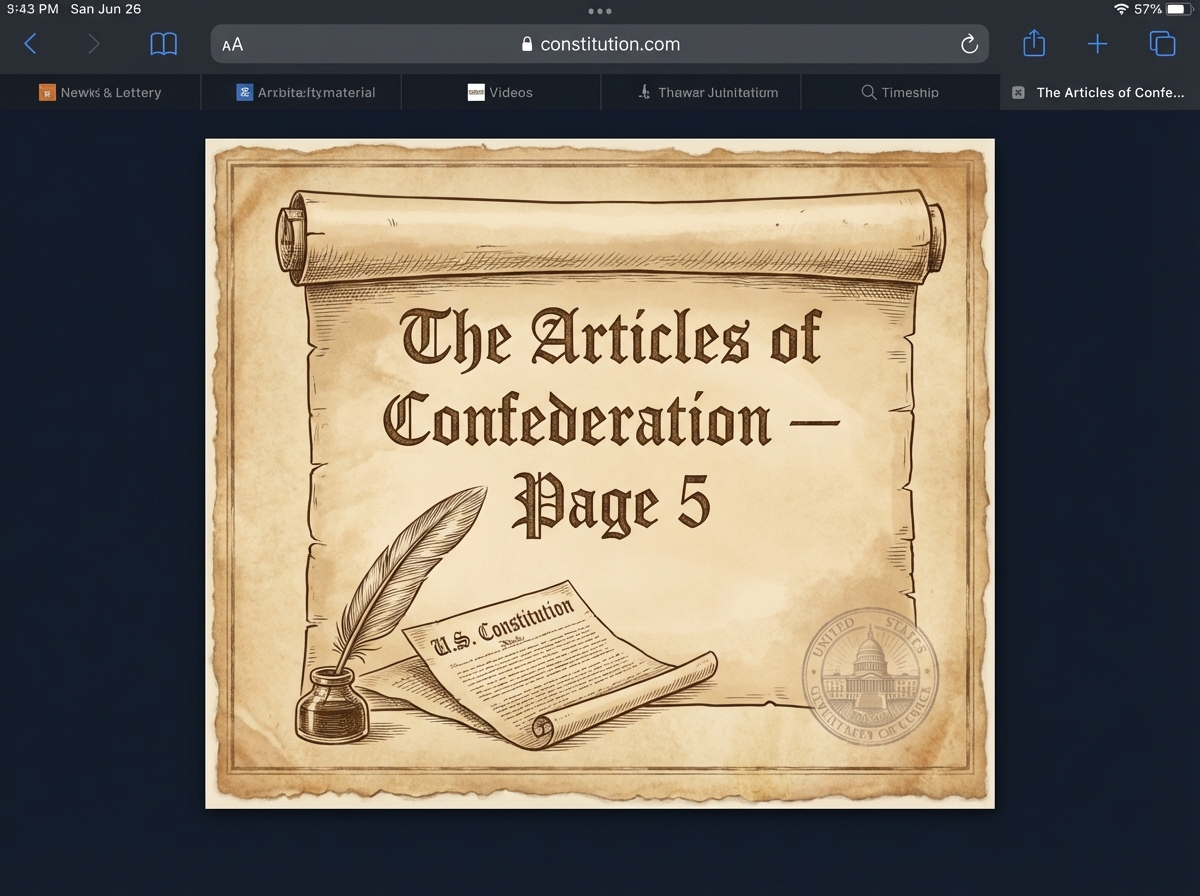Switch to the Videos tab
This screenshot has height=896, width=1200.
pyautogui.click(x=500, y=92)
